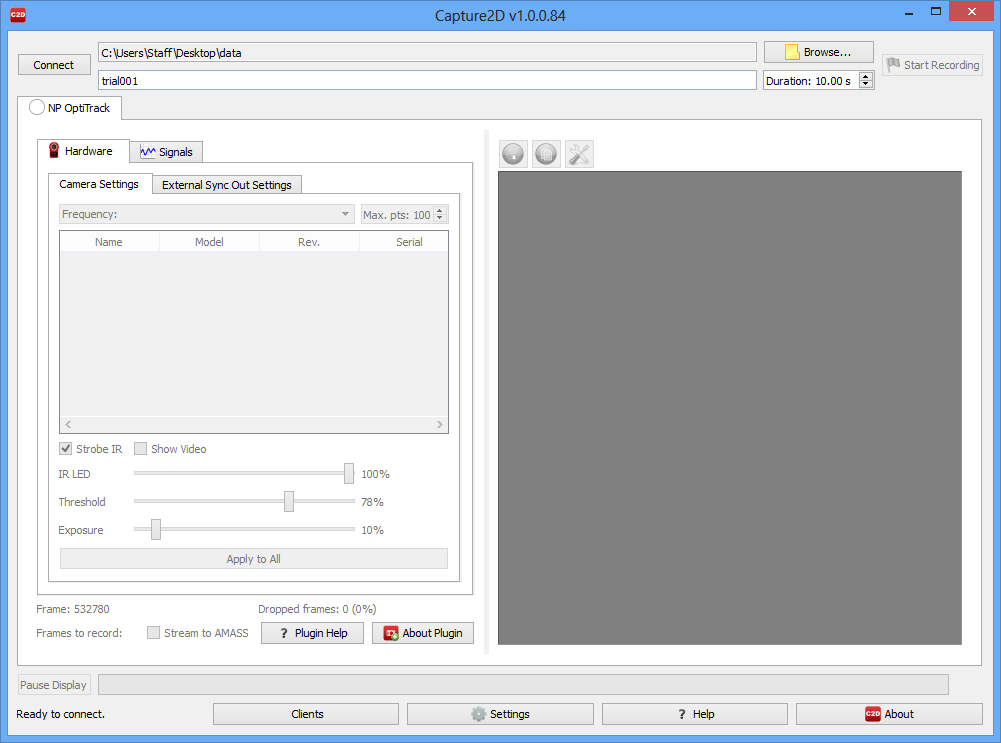
Task: Click the Threshold slider handle
Action: click(289, 502)
